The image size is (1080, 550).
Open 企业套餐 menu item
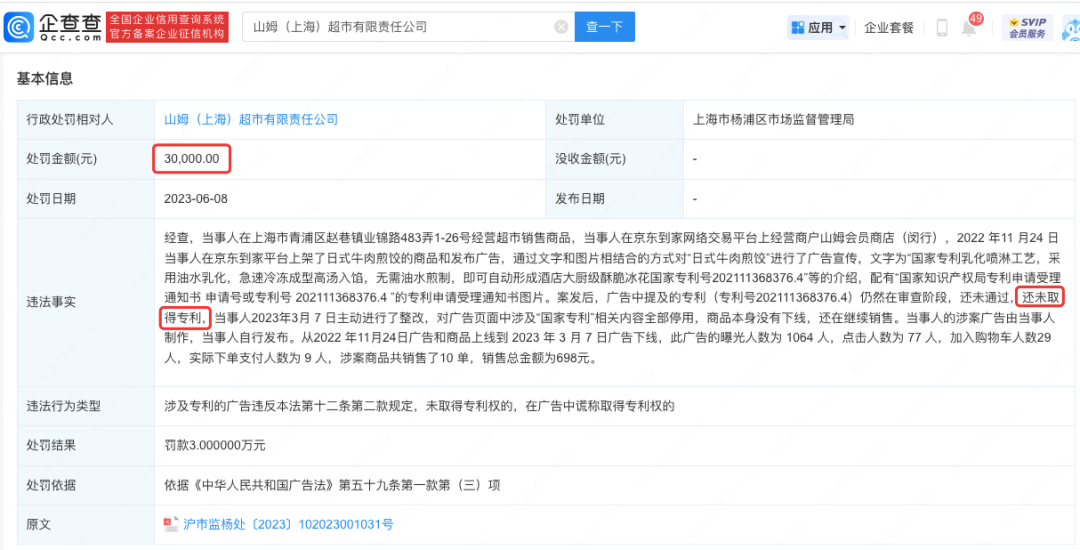point(889,28)
